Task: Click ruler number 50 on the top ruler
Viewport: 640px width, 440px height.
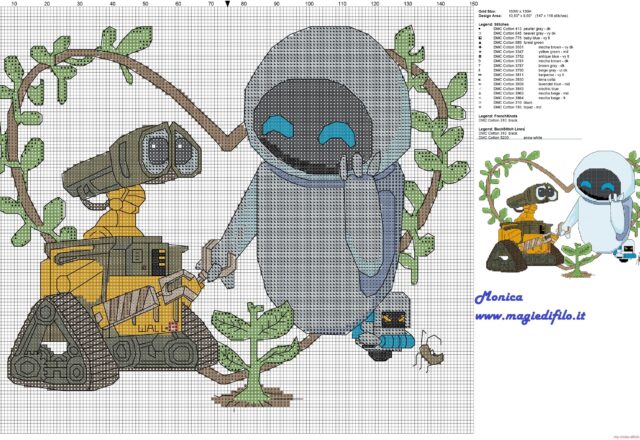Action: click(145, 4)
